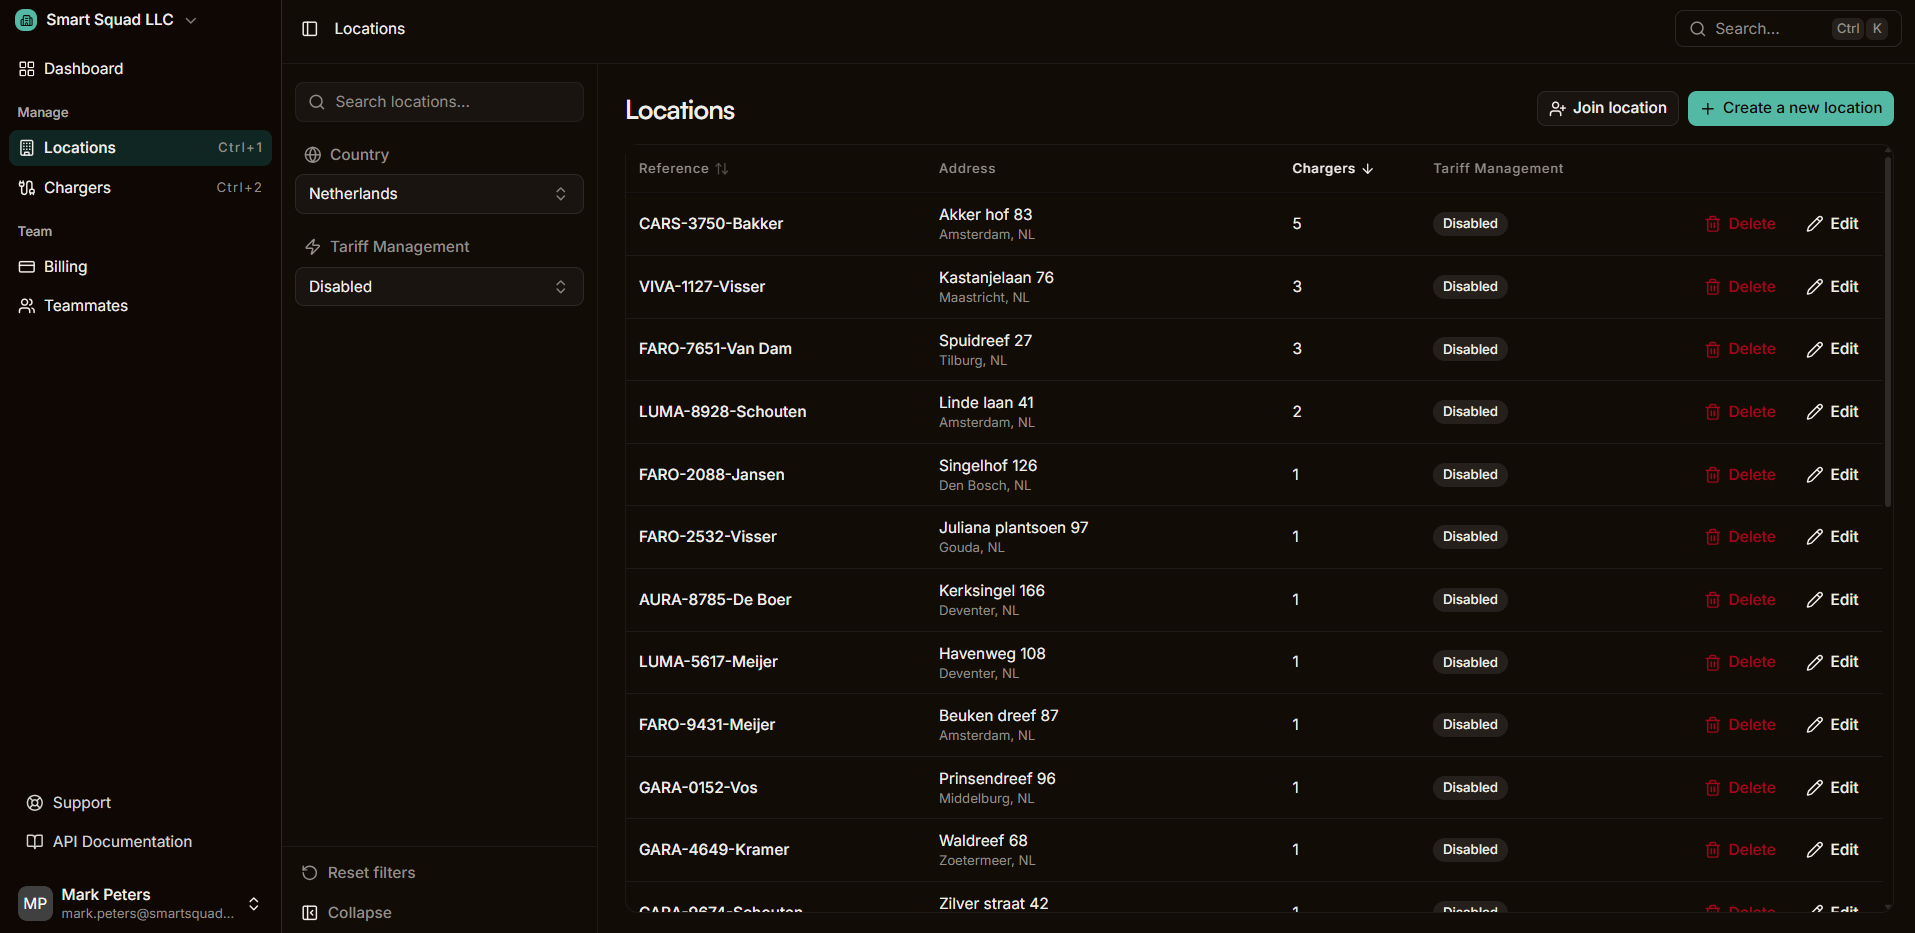This screenshot has width=1915, height=933.
Task: Open Chargers in the sidebar
Action: [x=140, y=188]
